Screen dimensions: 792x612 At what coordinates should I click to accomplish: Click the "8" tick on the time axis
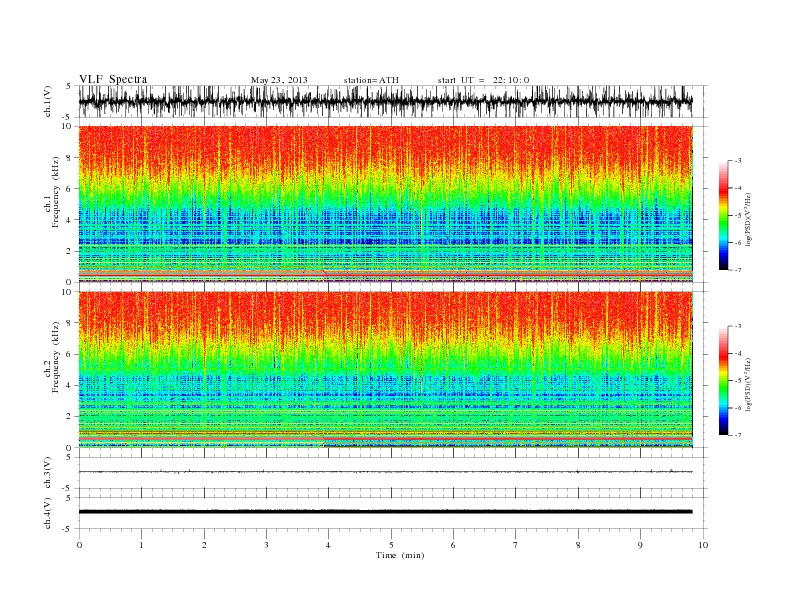point(578,545)
